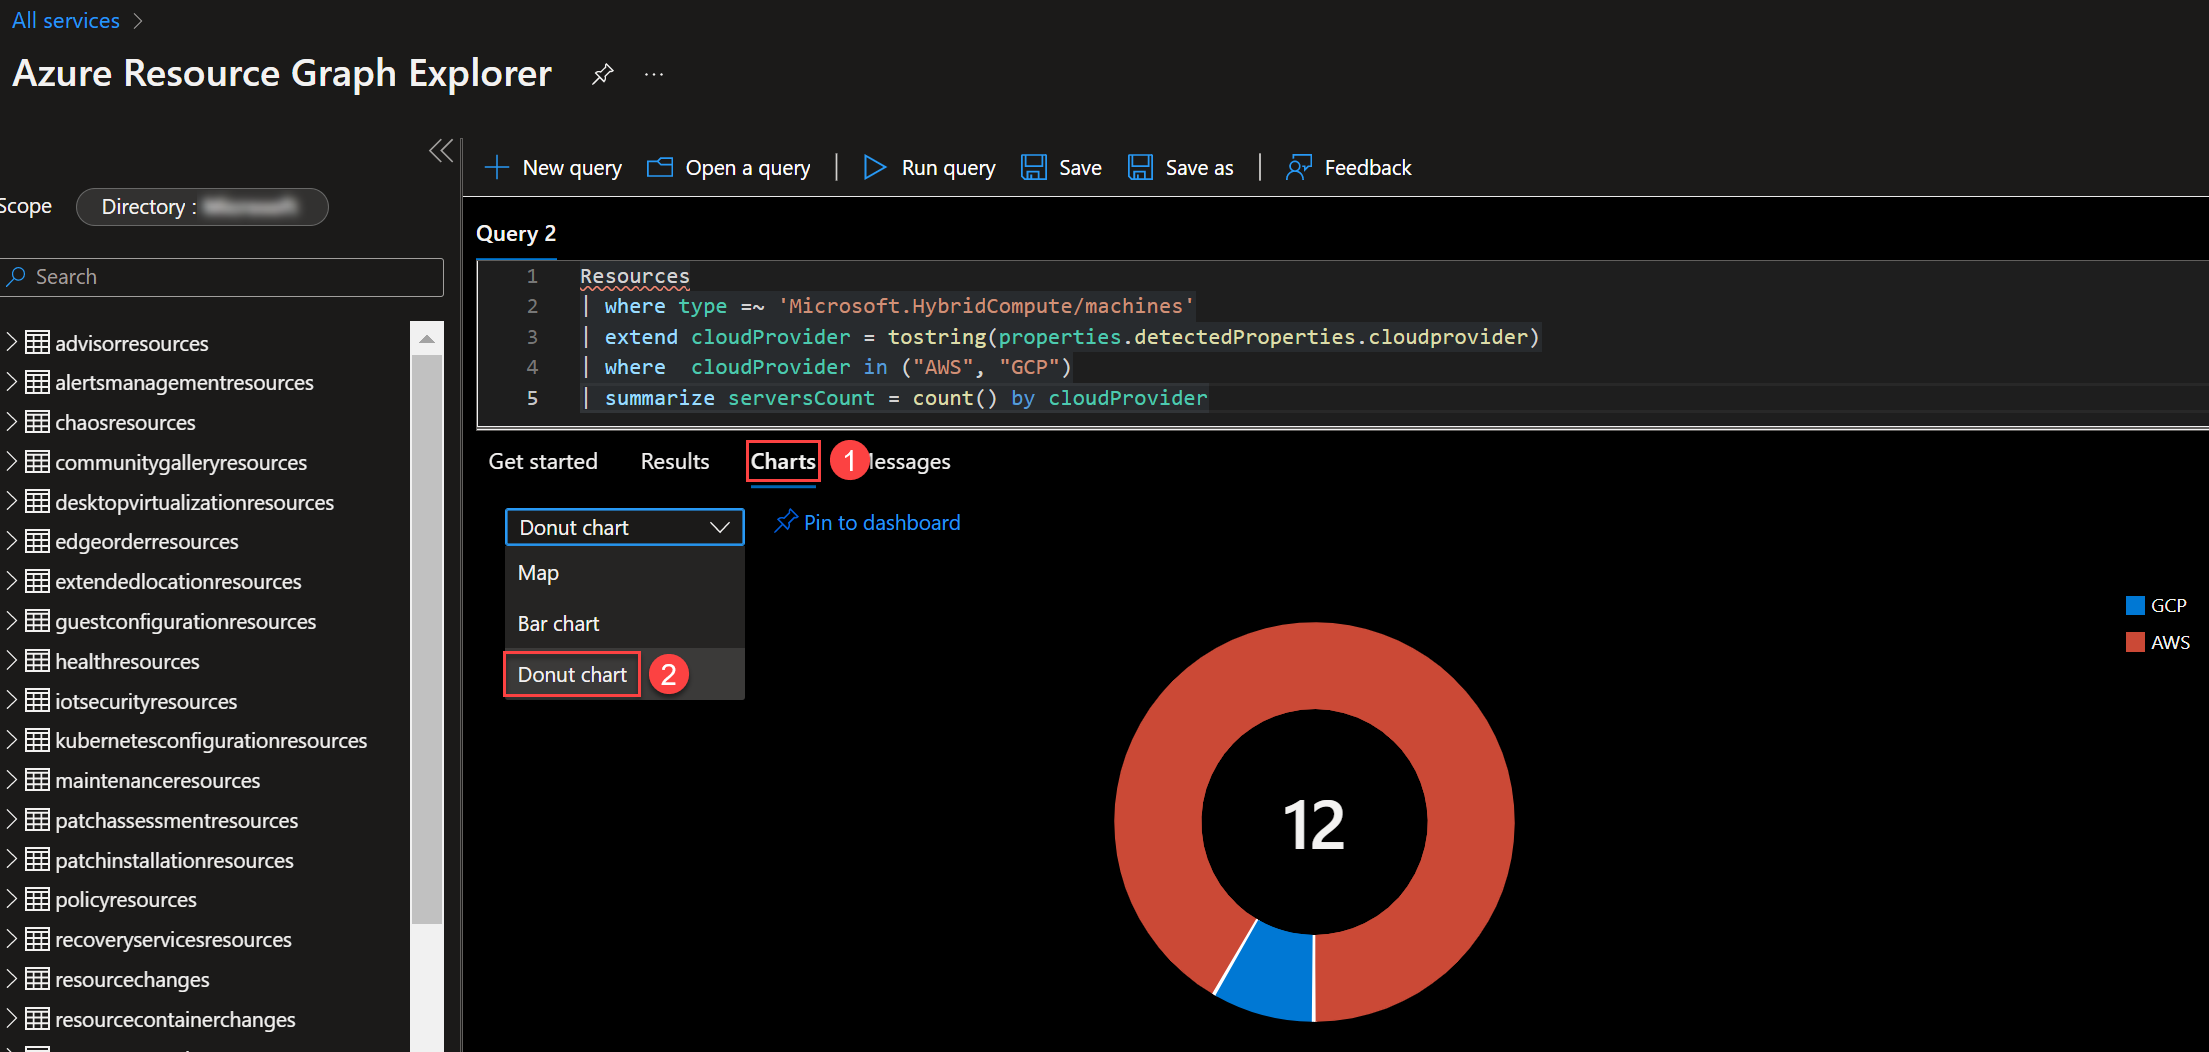The width and height of the screenshot is (2209, 1052).
Task: Click the maintenanceresources table icon
Action: 37,780
